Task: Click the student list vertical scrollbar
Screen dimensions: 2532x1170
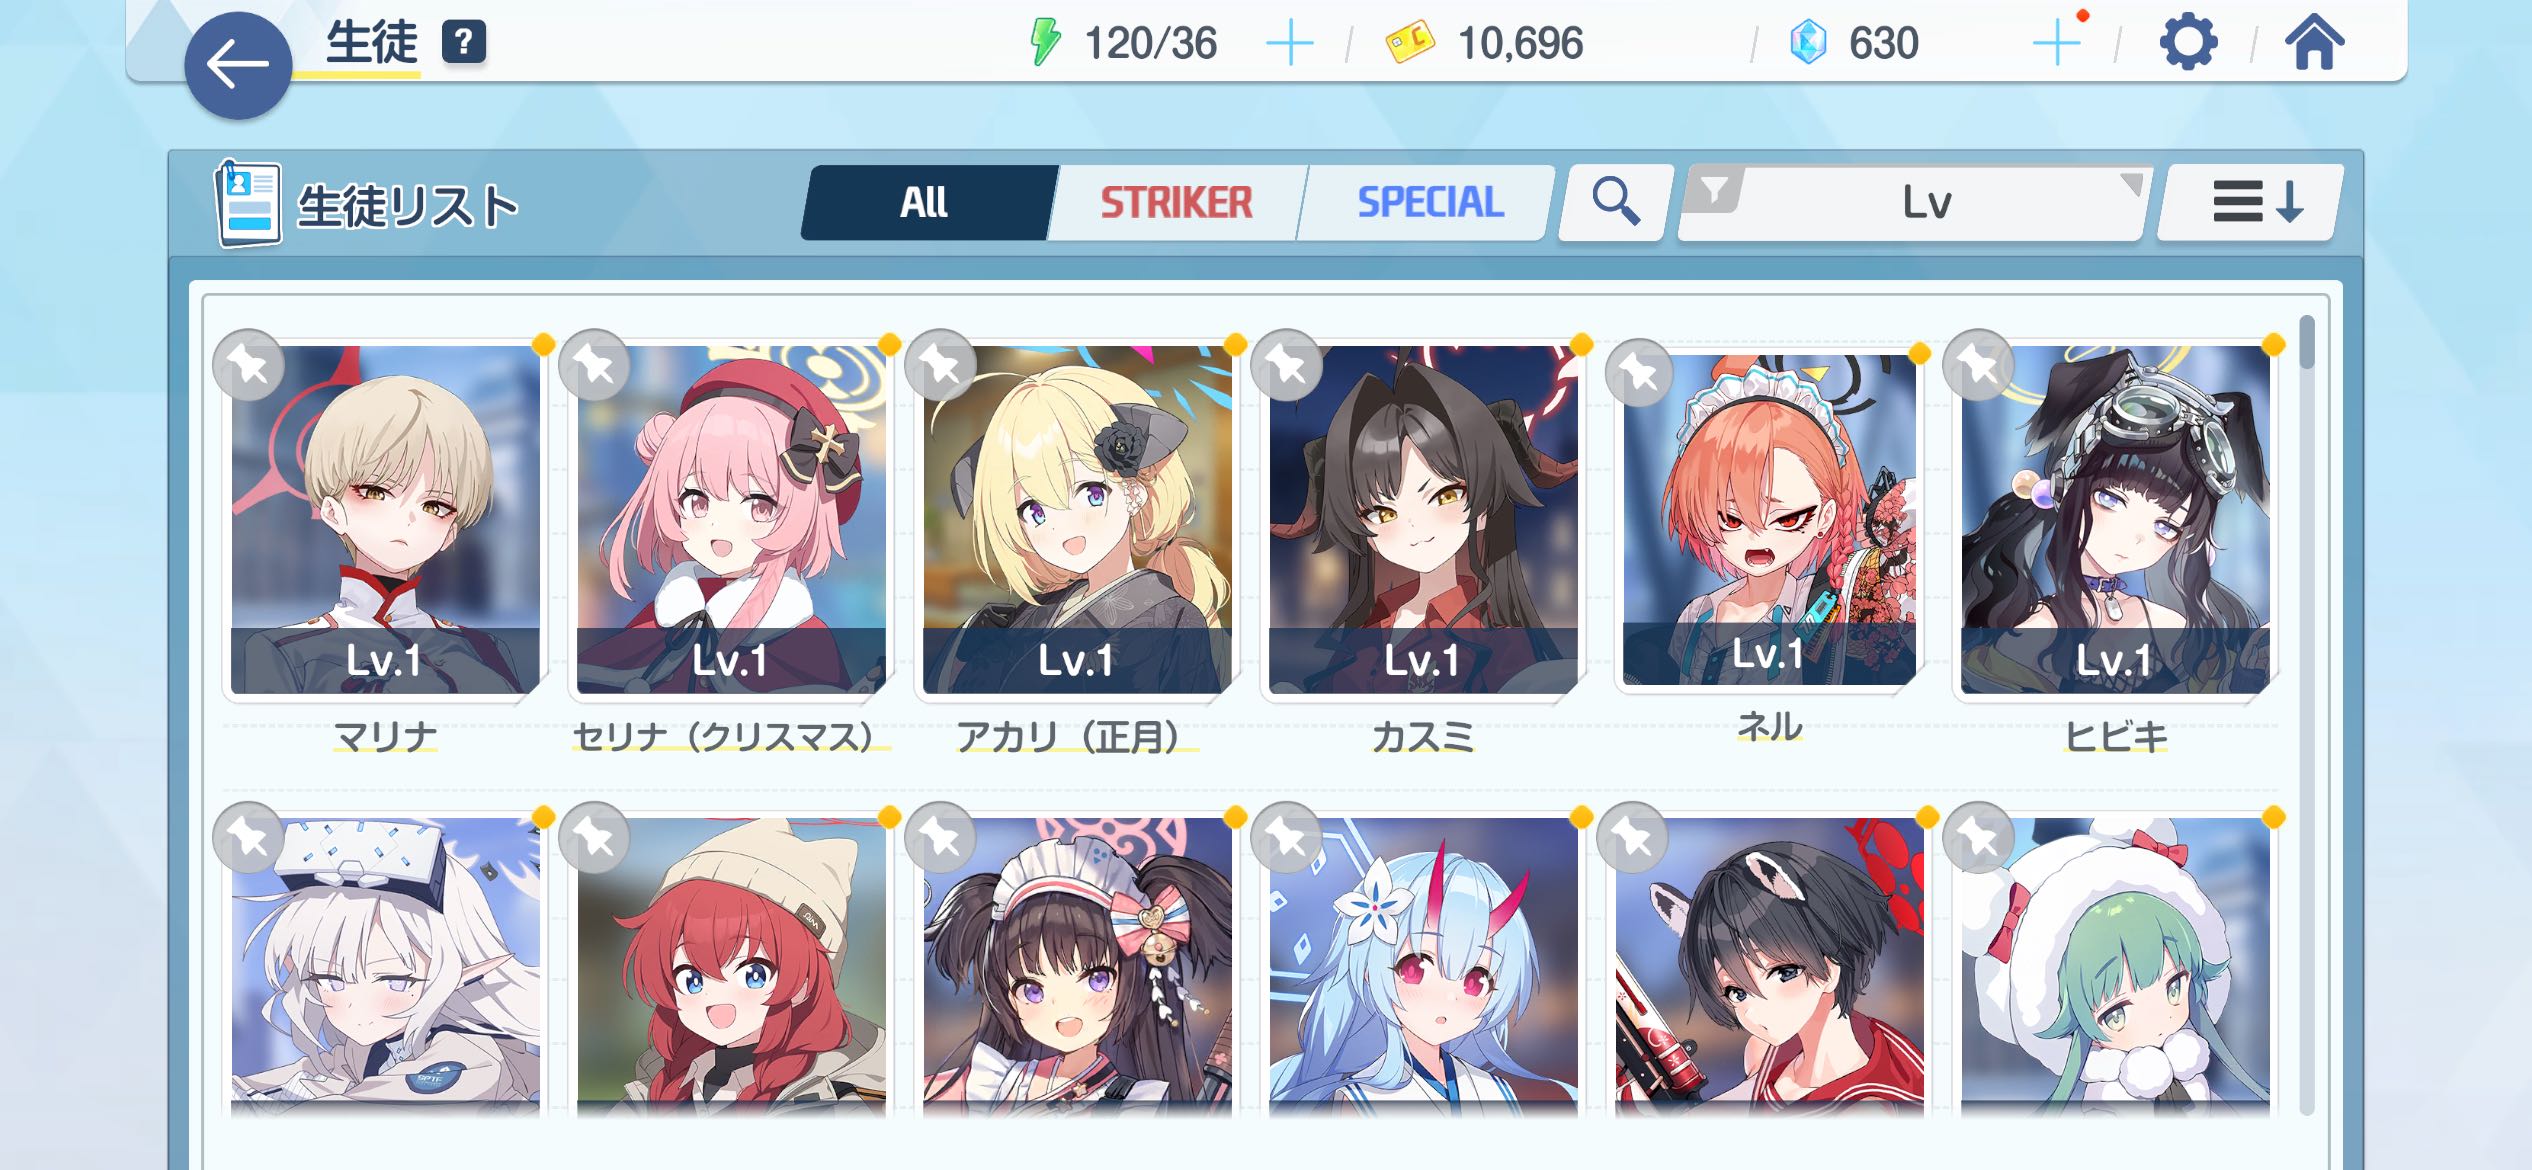Action: [x=2307, y=715]
